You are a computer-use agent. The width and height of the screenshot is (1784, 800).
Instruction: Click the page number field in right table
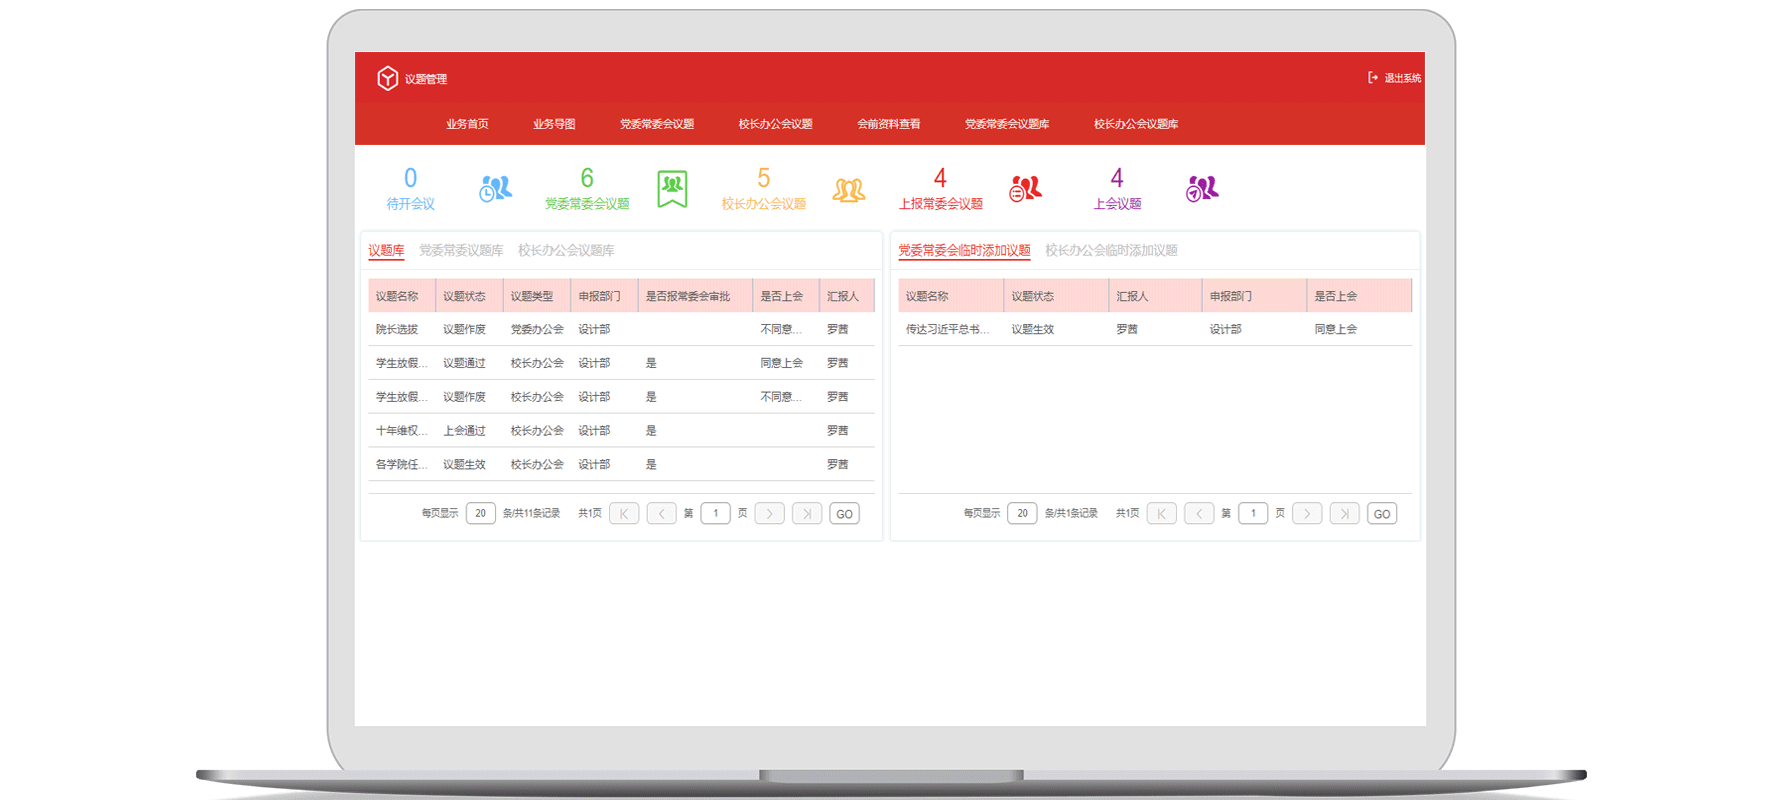point(1253,514)
